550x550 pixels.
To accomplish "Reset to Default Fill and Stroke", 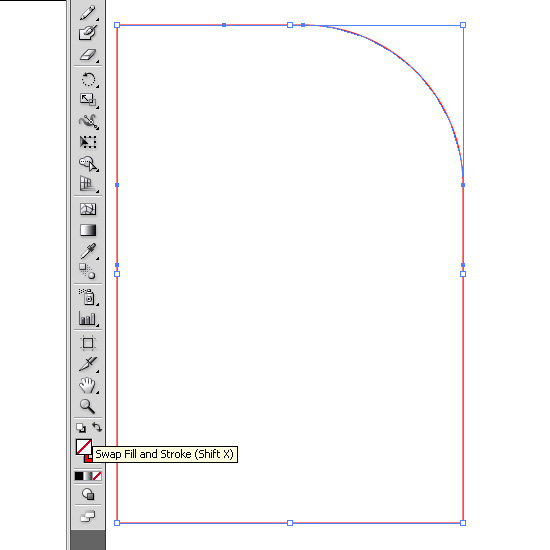I will point(81,428).
